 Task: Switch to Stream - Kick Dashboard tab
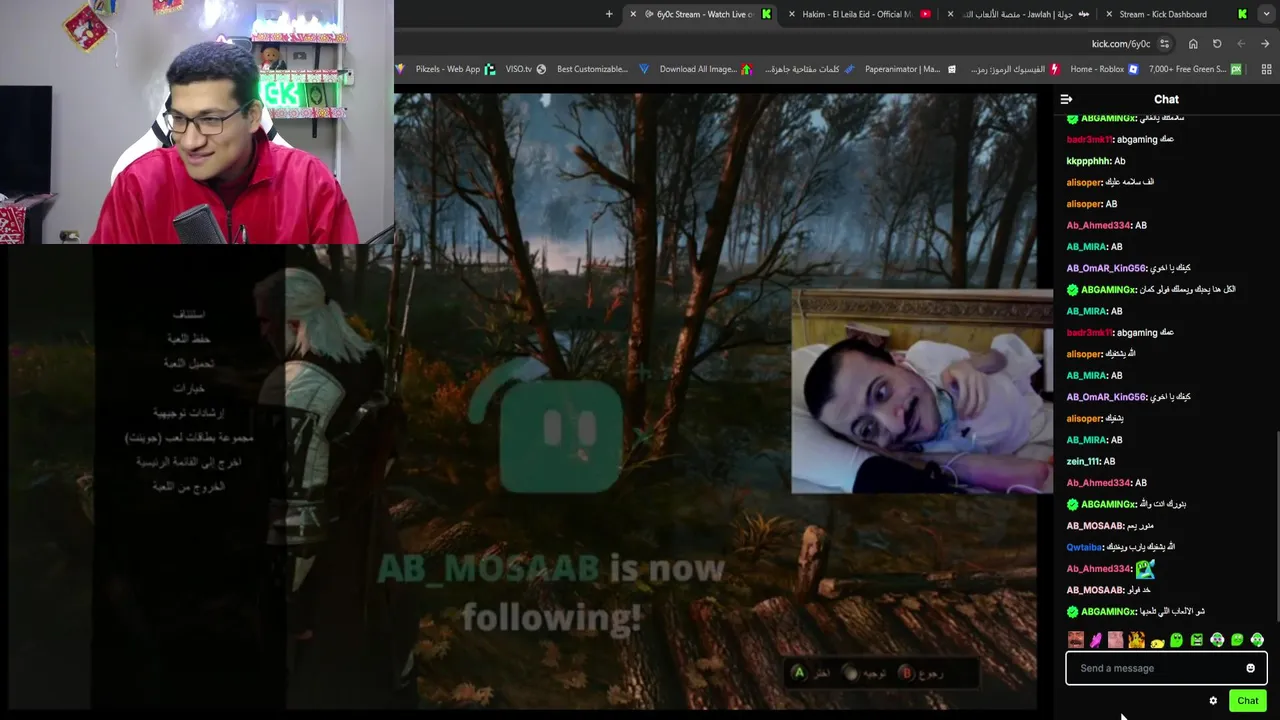coord(1178,14)
